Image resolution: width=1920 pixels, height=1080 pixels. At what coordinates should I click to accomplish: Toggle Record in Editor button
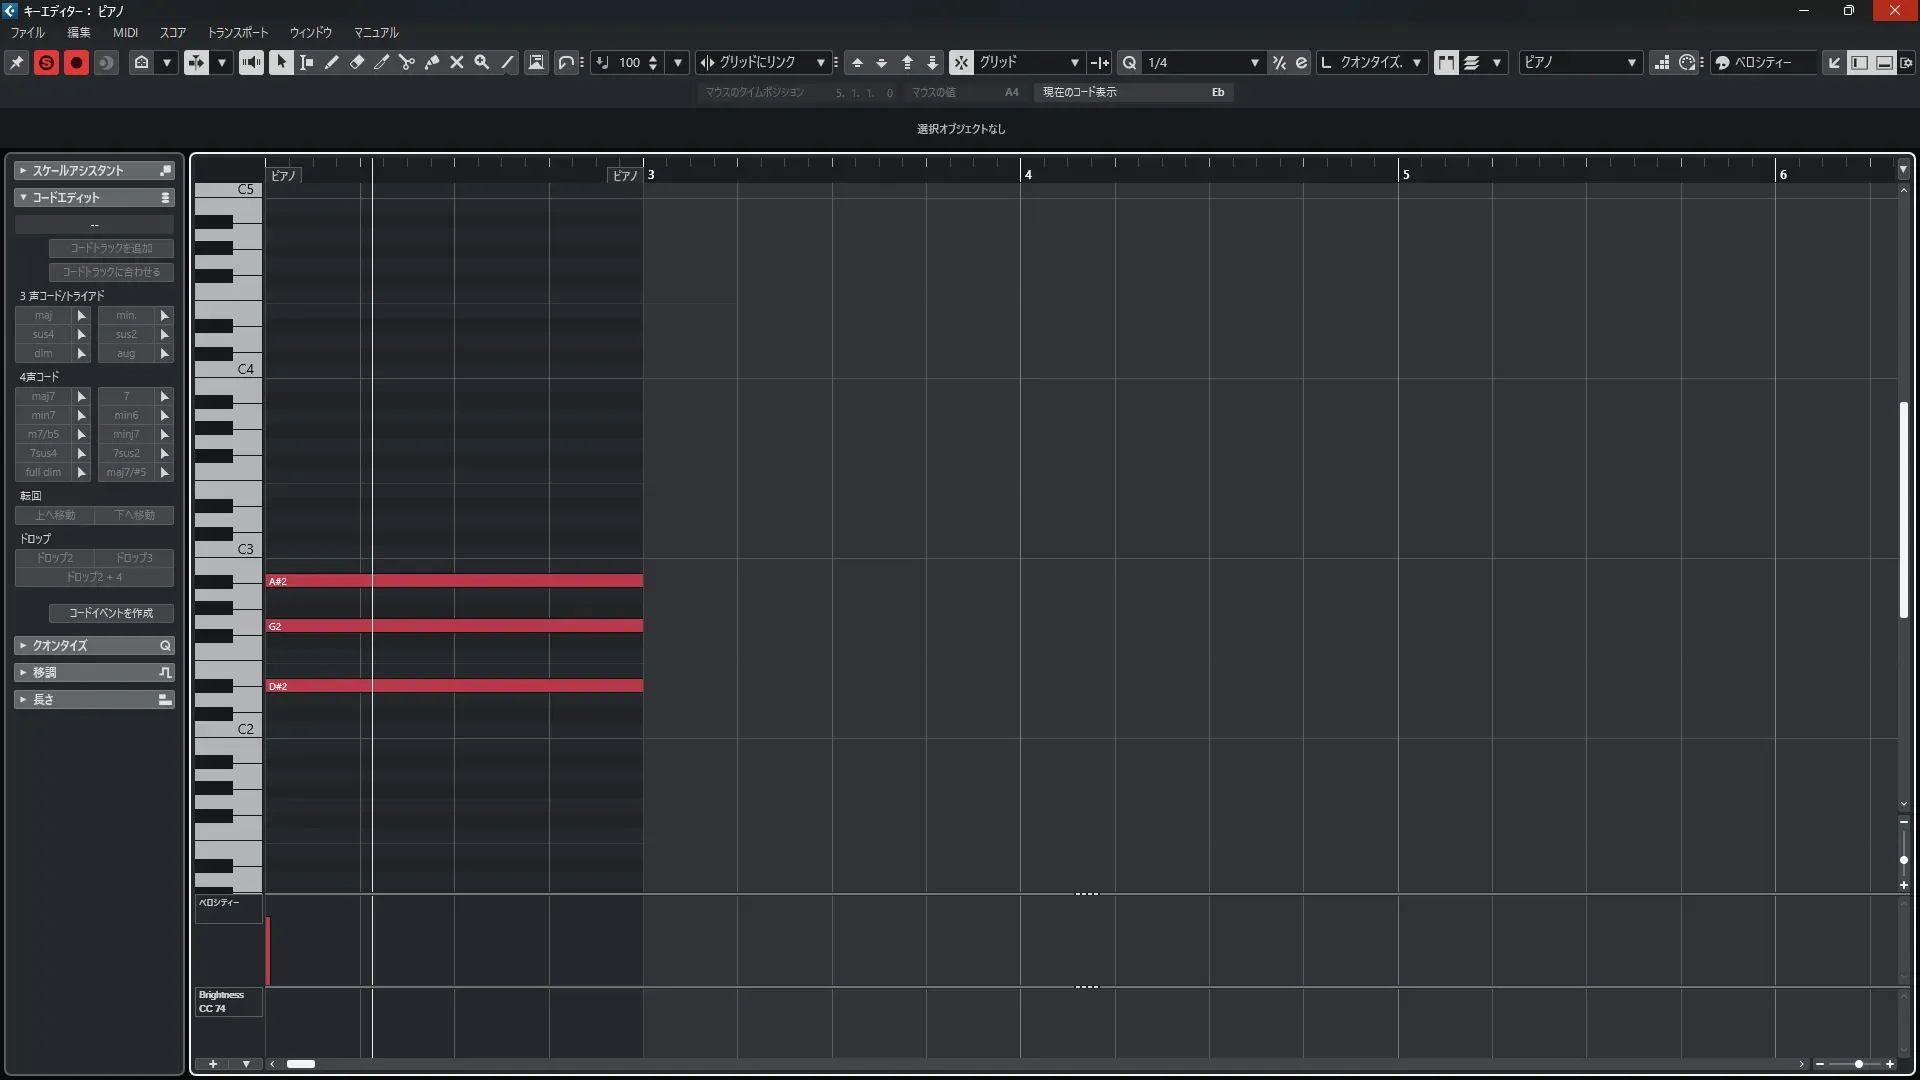[76, 62]
